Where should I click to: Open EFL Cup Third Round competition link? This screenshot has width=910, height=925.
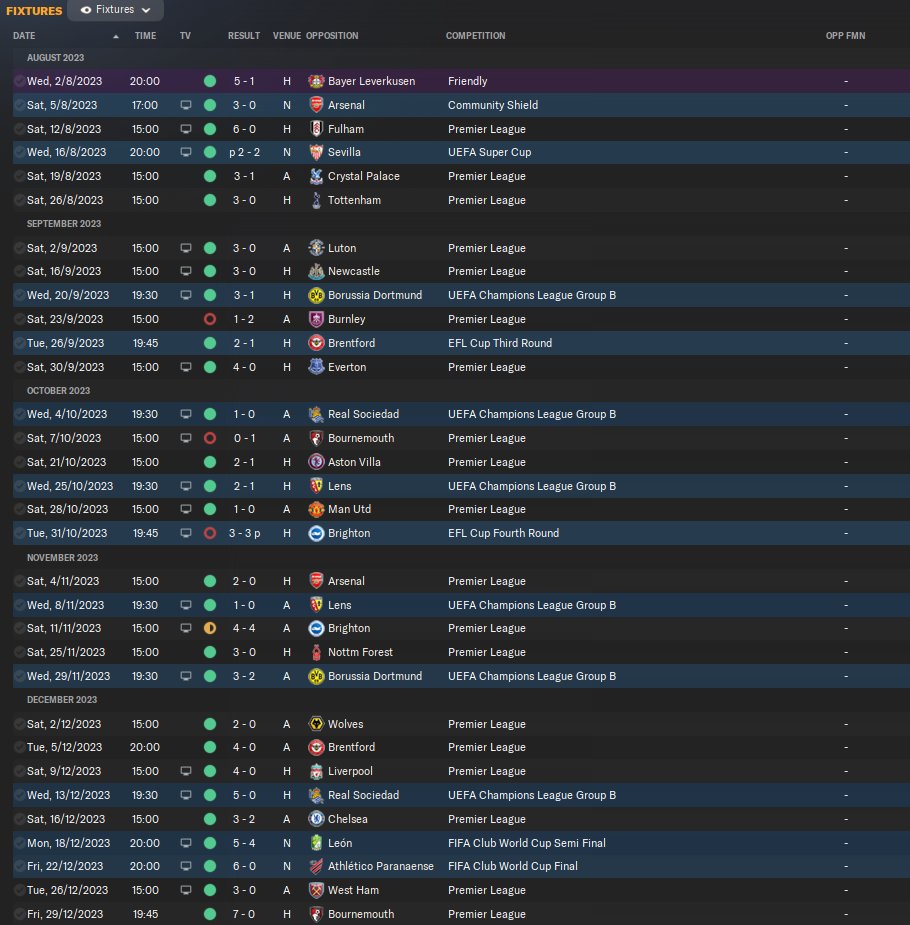[x=500, y=343]
